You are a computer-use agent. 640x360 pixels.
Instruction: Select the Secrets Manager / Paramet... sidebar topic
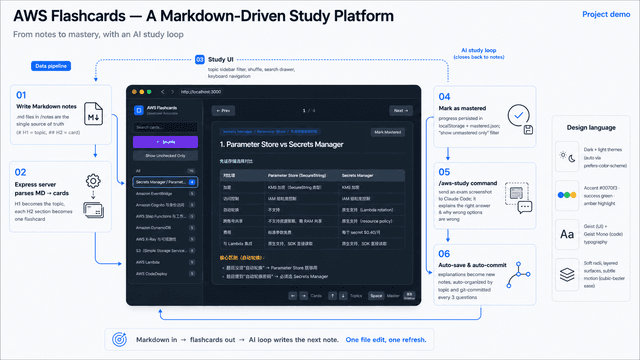pos(165,182)
